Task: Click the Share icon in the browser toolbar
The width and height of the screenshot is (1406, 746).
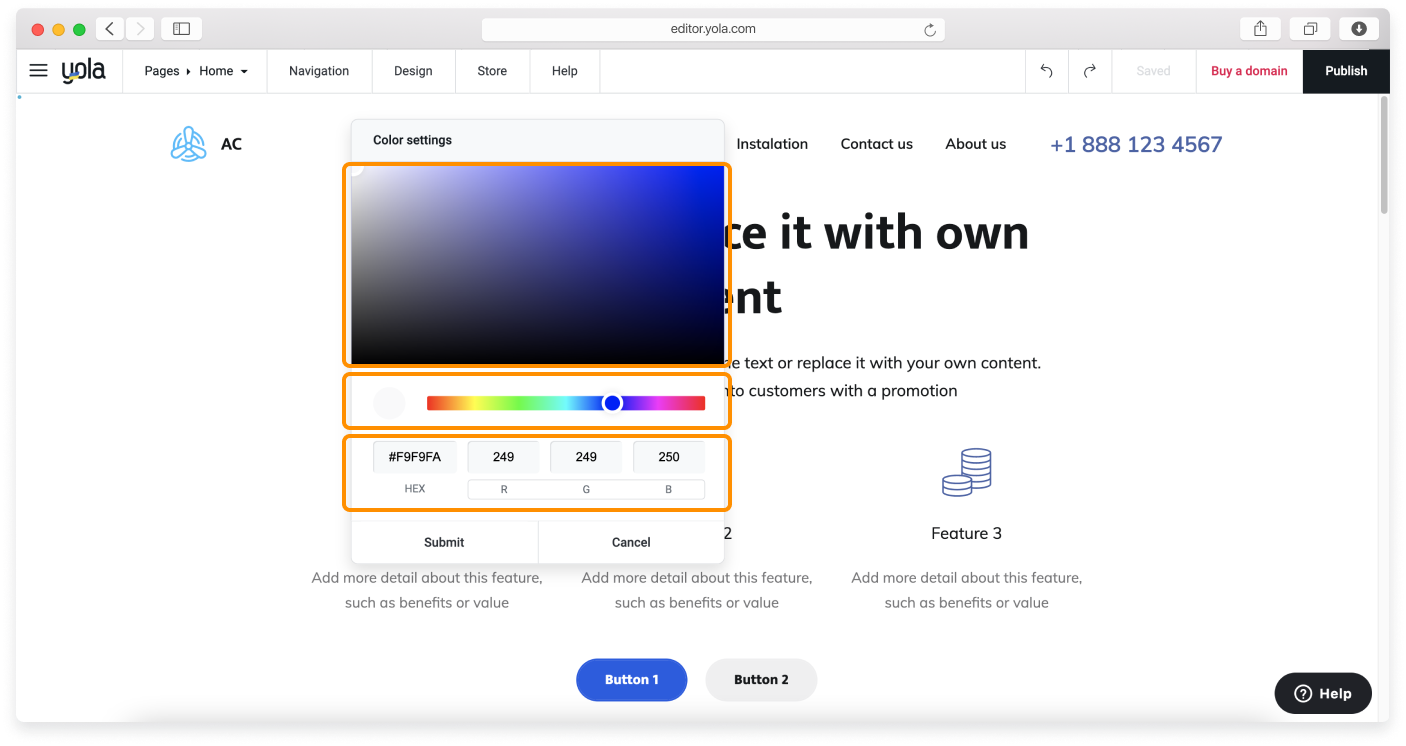Action: 1259,28
